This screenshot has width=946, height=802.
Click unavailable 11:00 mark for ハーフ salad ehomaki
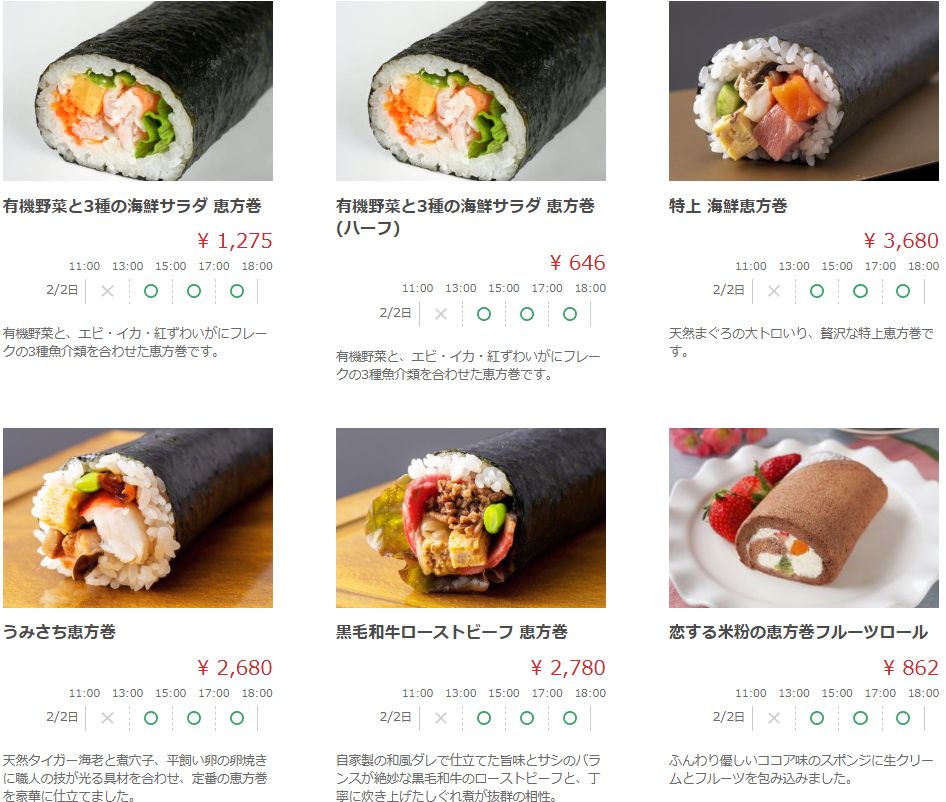pos(441,314)
